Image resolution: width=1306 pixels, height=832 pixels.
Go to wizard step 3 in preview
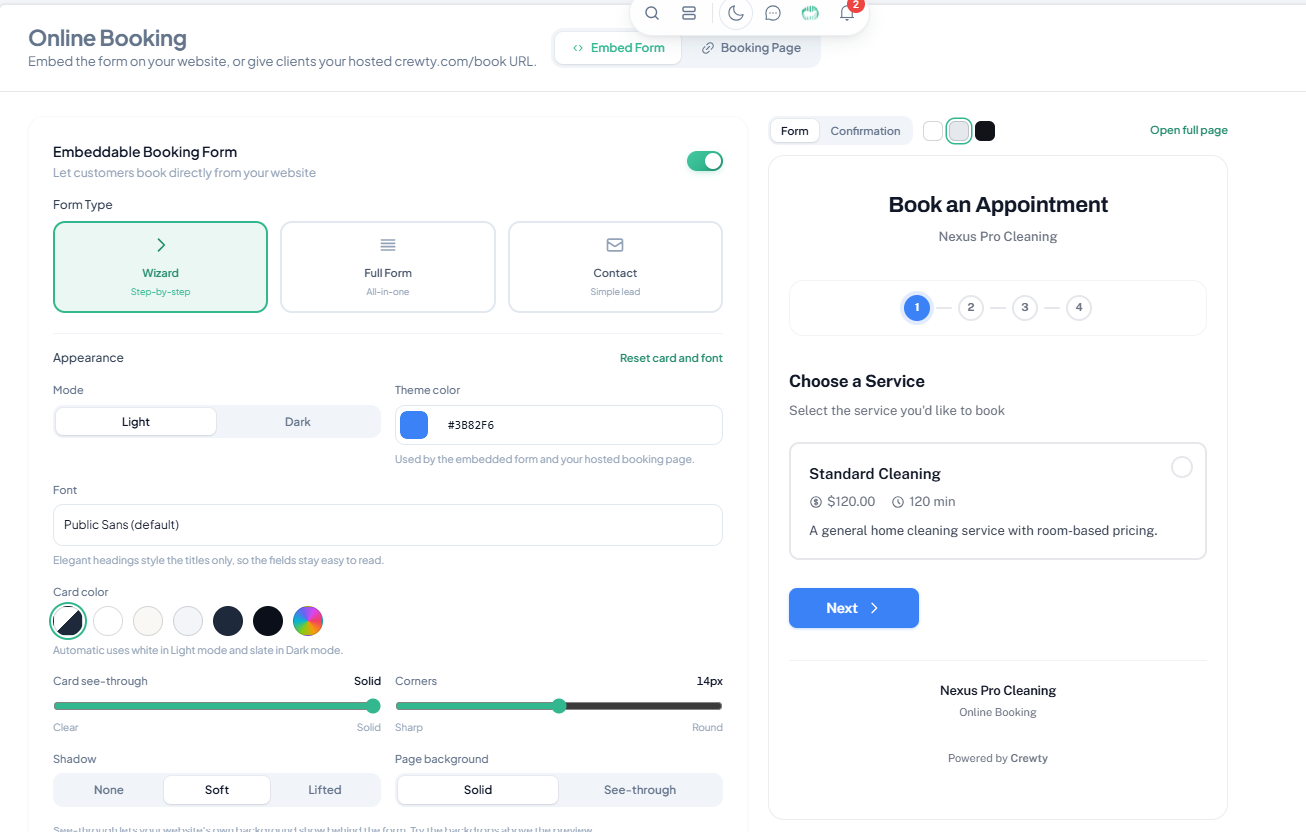tap(1025, 308)
